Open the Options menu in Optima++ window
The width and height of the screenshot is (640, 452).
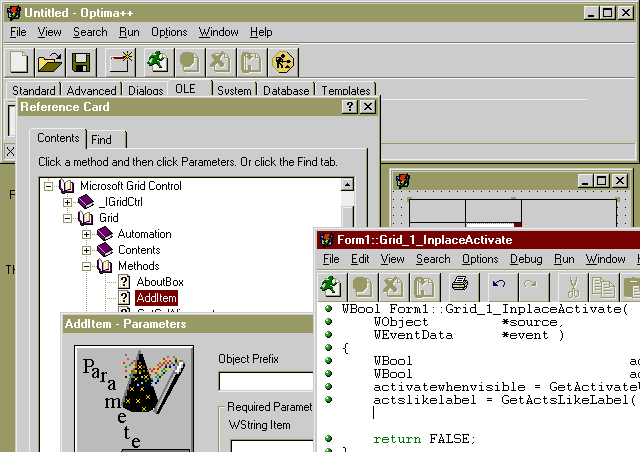(x=169, y=32)
